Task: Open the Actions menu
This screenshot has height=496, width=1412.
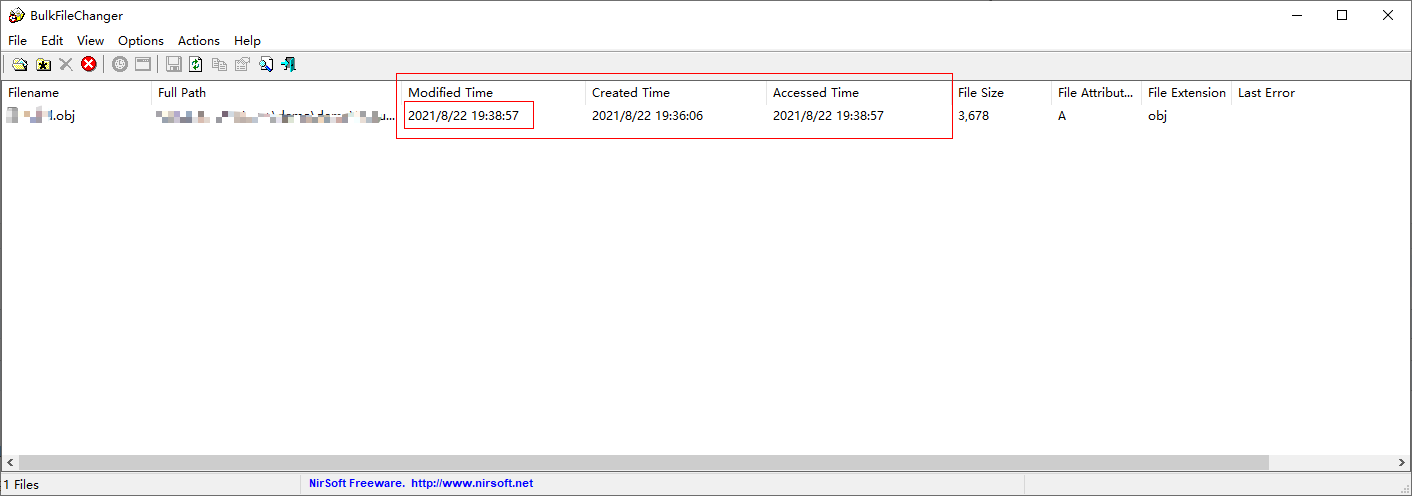Action: (x=199, y=41)
